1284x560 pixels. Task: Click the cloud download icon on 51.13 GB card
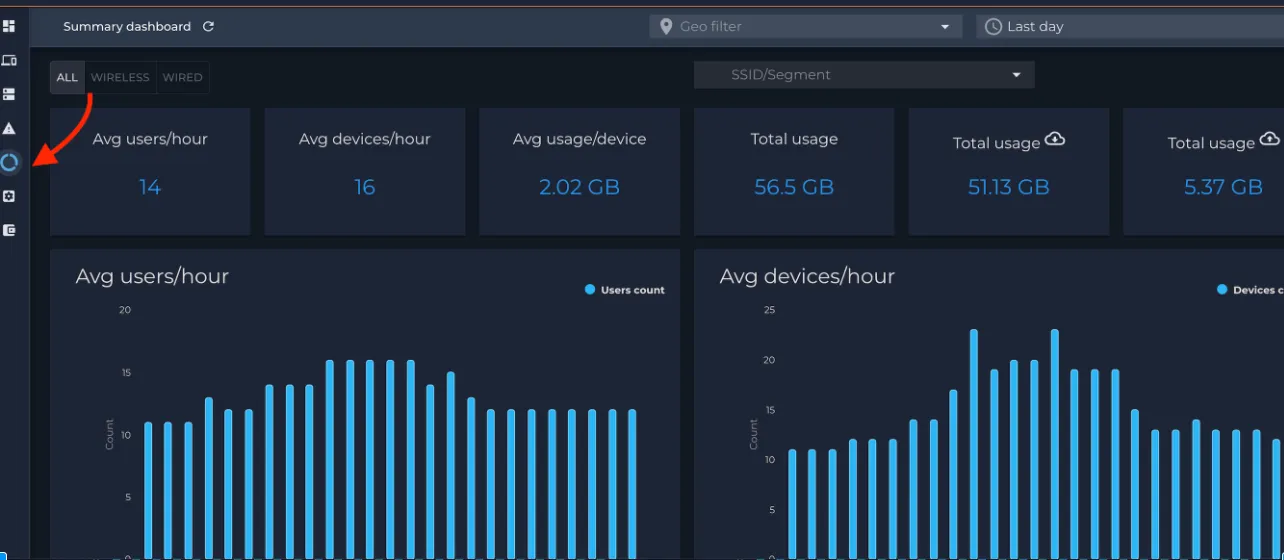(x=1055, y=139)
